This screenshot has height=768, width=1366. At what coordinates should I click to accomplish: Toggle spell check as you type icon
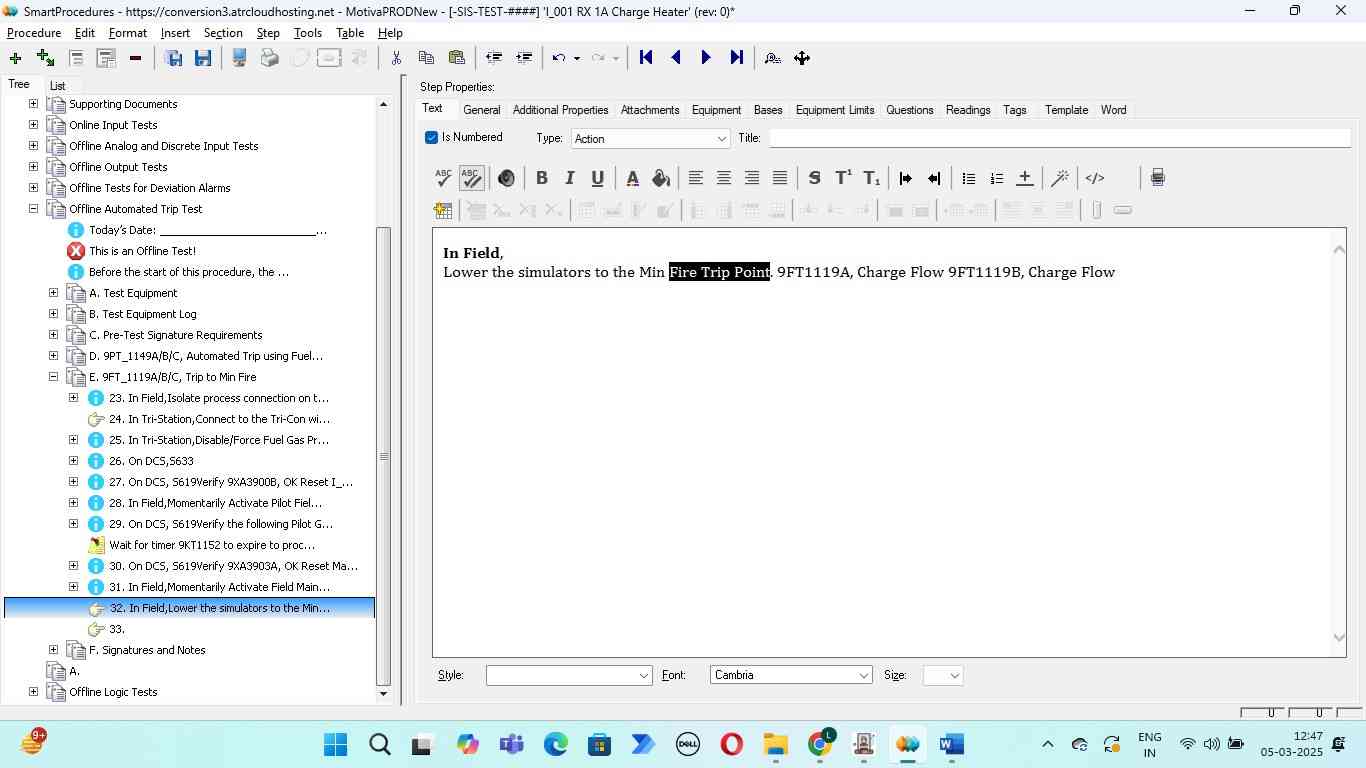(x=471, y=178)
